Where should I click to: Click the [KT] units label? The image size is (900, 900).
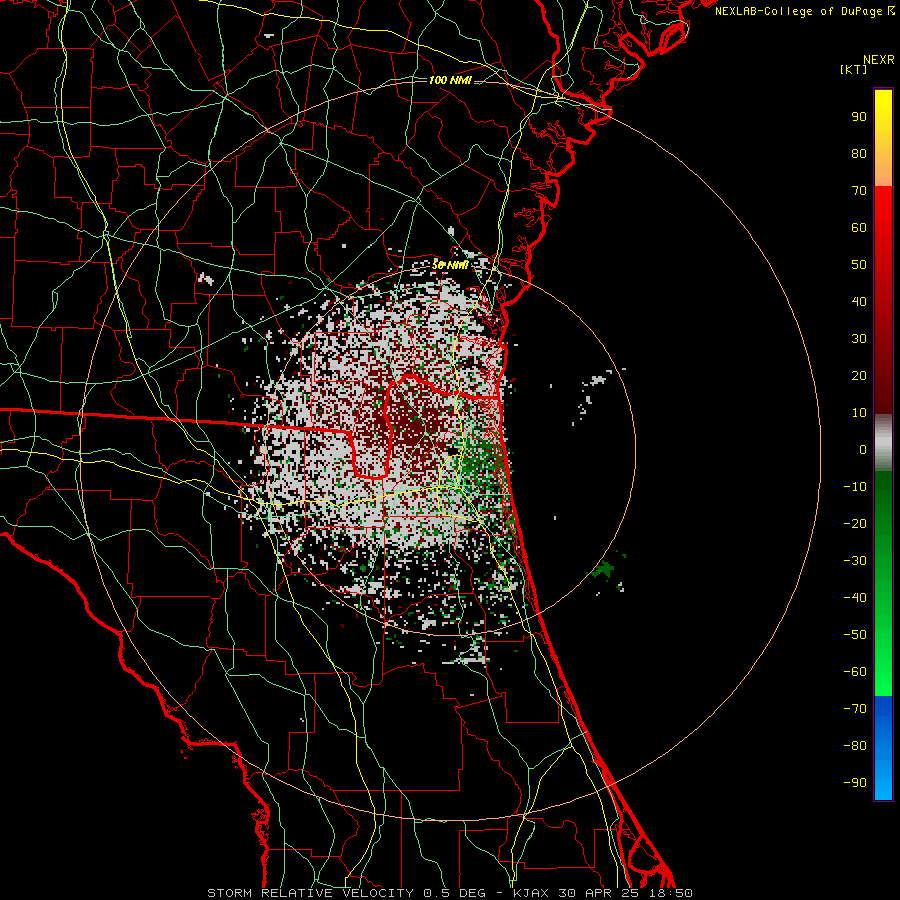point(854,69)
